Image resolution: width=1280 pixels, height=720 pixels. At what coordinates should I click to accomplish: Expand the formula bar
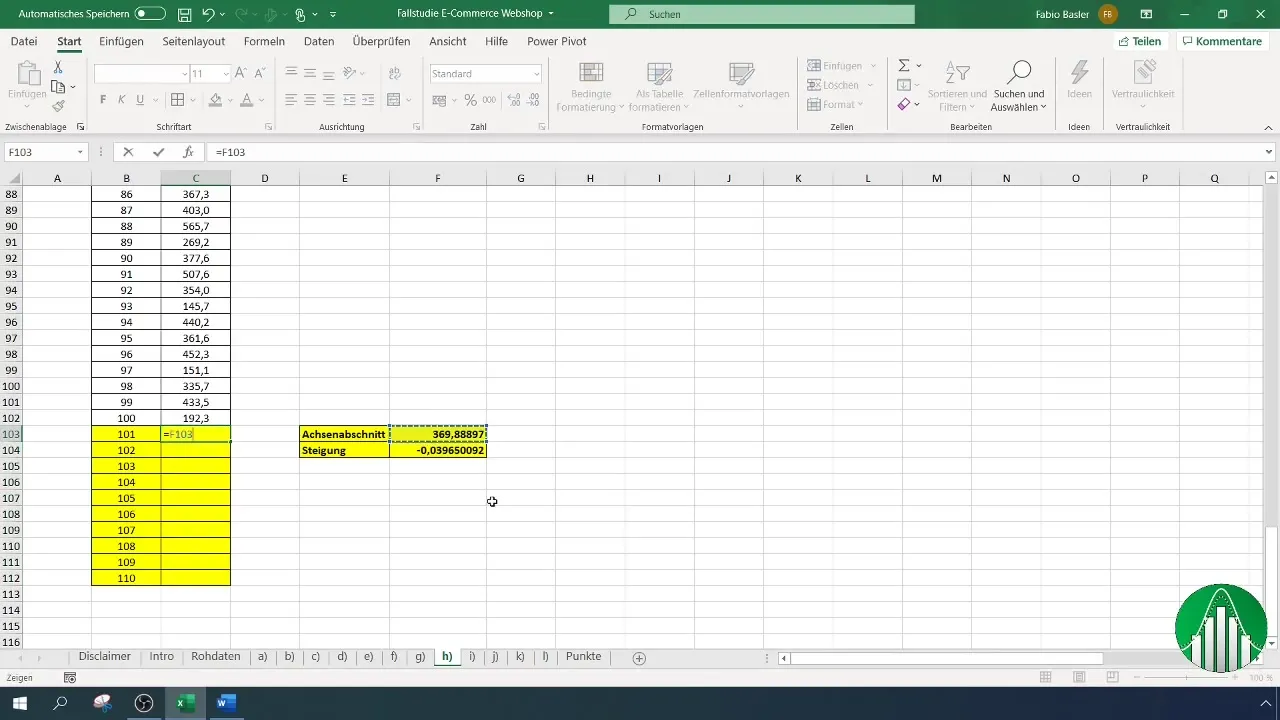click(x=1269, y=152)
